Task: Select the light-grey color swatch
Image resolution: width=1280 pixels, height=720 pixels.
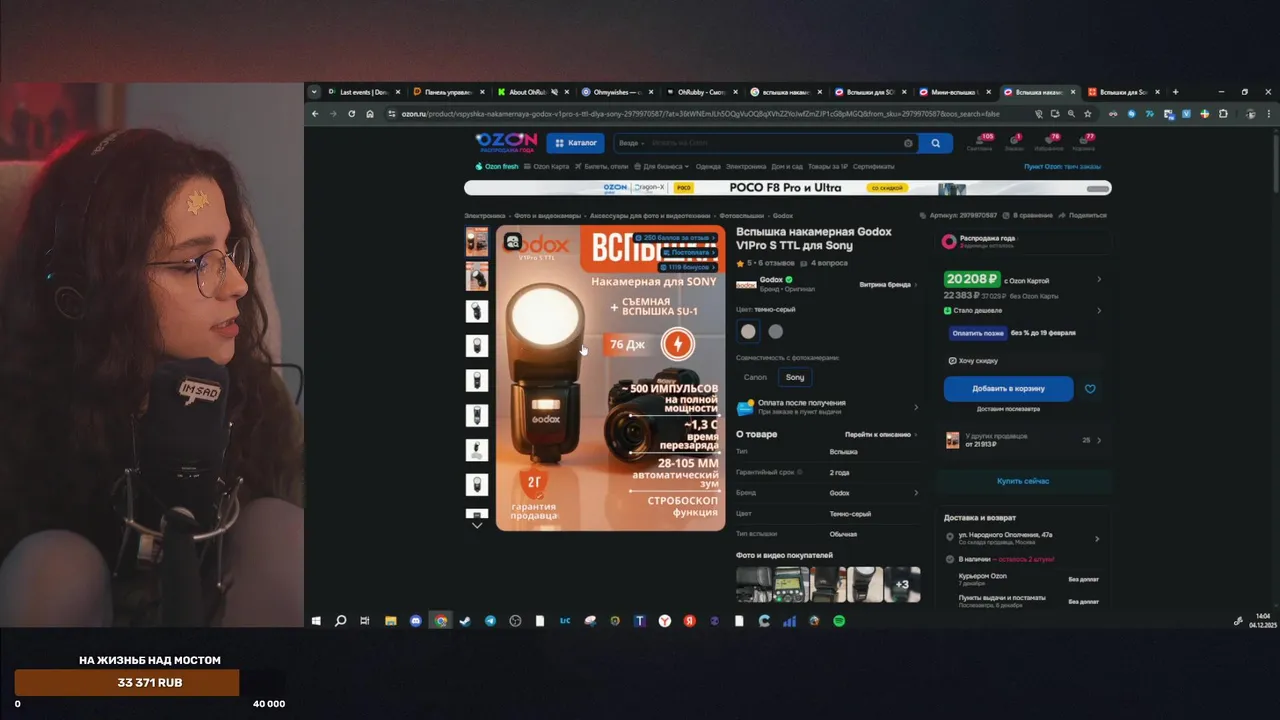Action: pos(748,331)
